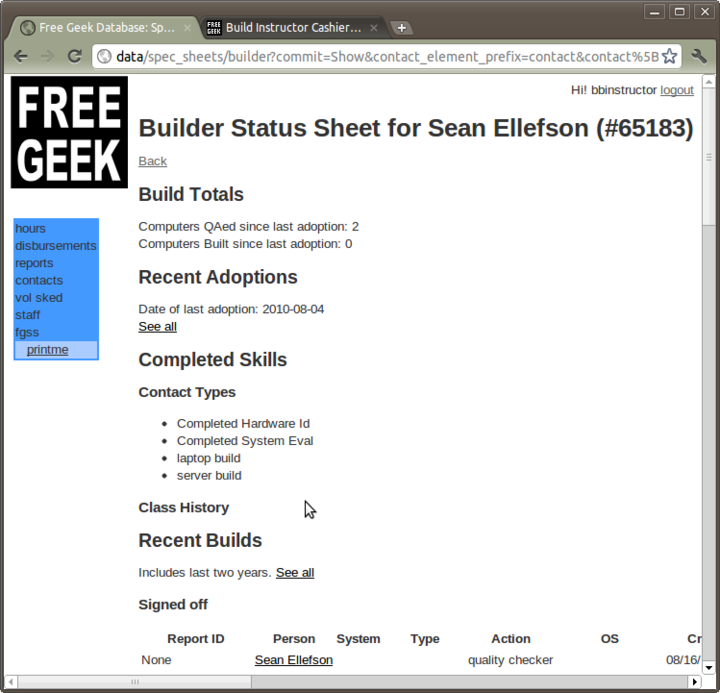This screenshot has width=720, height=693.
Task: Go to the Back link under heading
Action: point(152,161)
